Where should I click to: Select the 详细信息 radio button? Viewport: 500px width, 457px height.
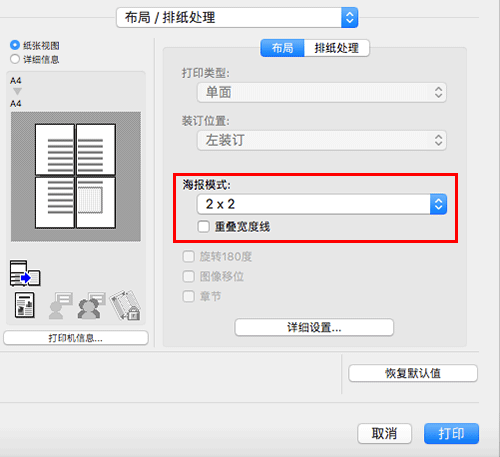click(x=15, y=59)
